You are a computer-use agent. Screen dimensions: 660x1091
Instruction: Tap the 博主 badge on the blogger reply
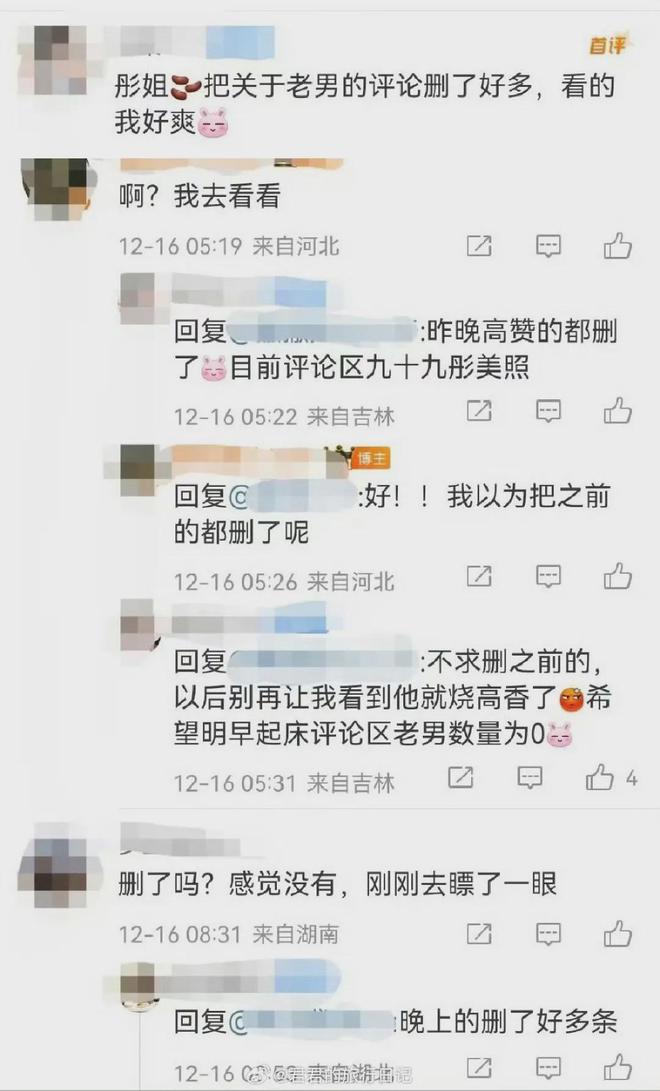pos(371,459)
